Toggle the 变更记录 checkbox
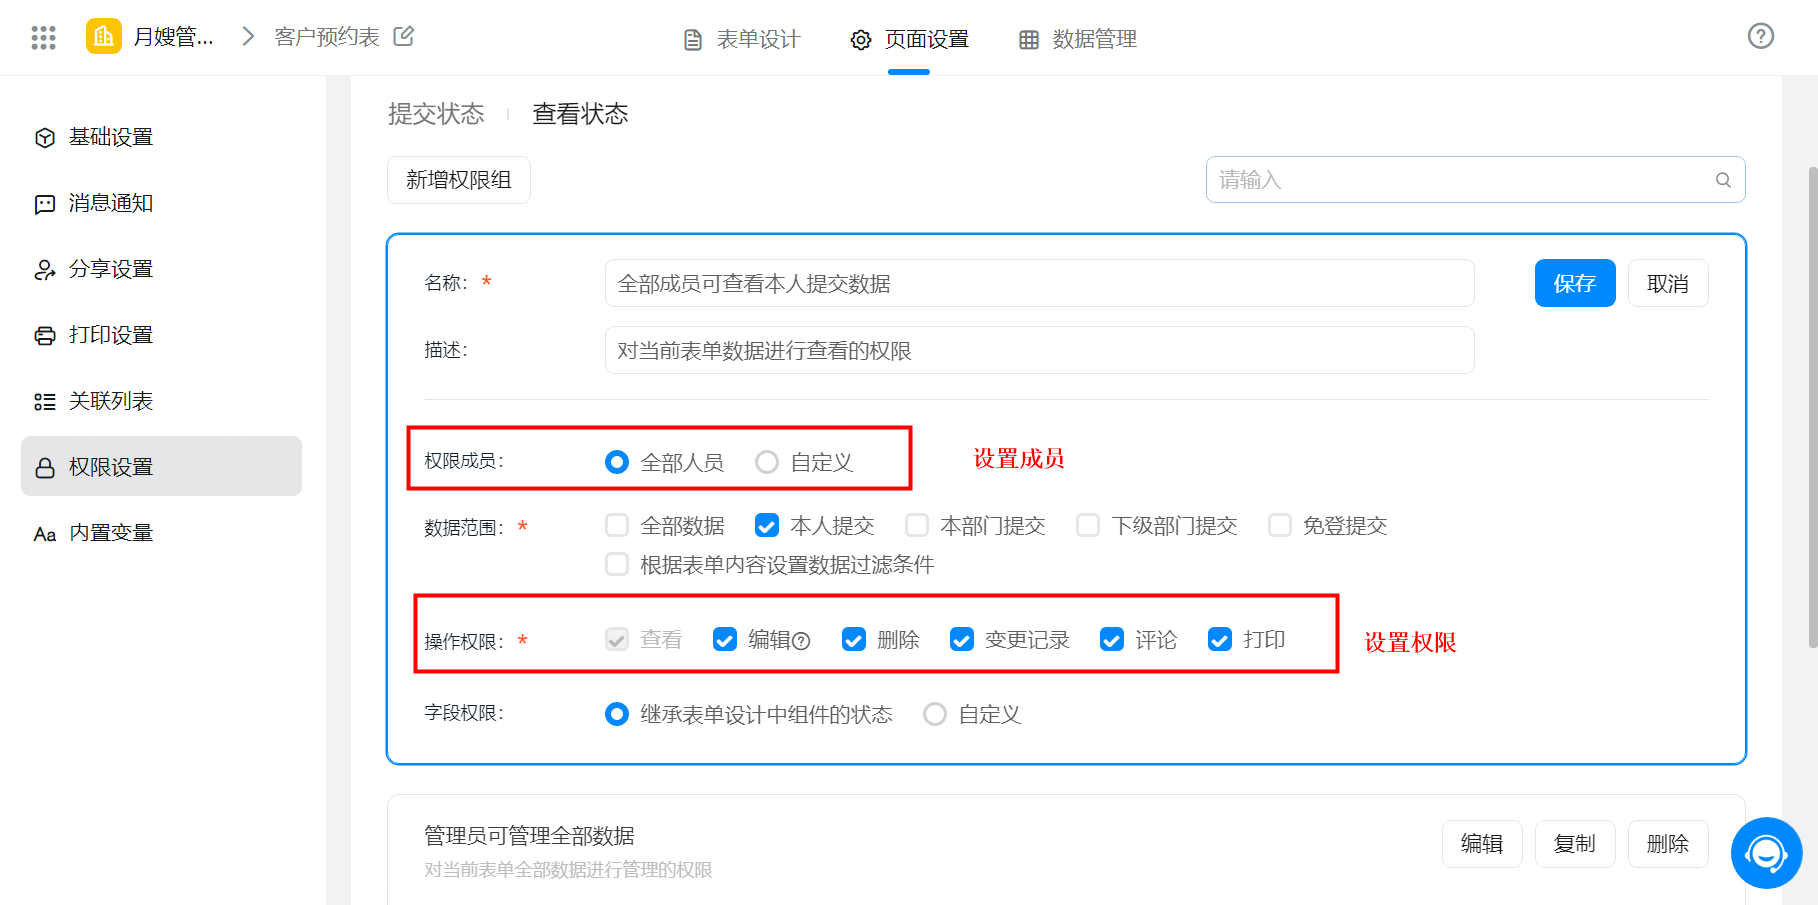This screenshot has width=1818, height=905. pos(962,639)
